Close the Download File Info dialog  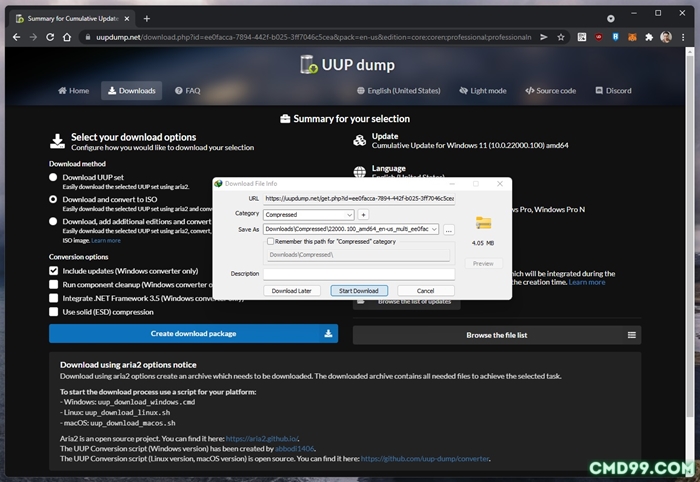point(500,183)
